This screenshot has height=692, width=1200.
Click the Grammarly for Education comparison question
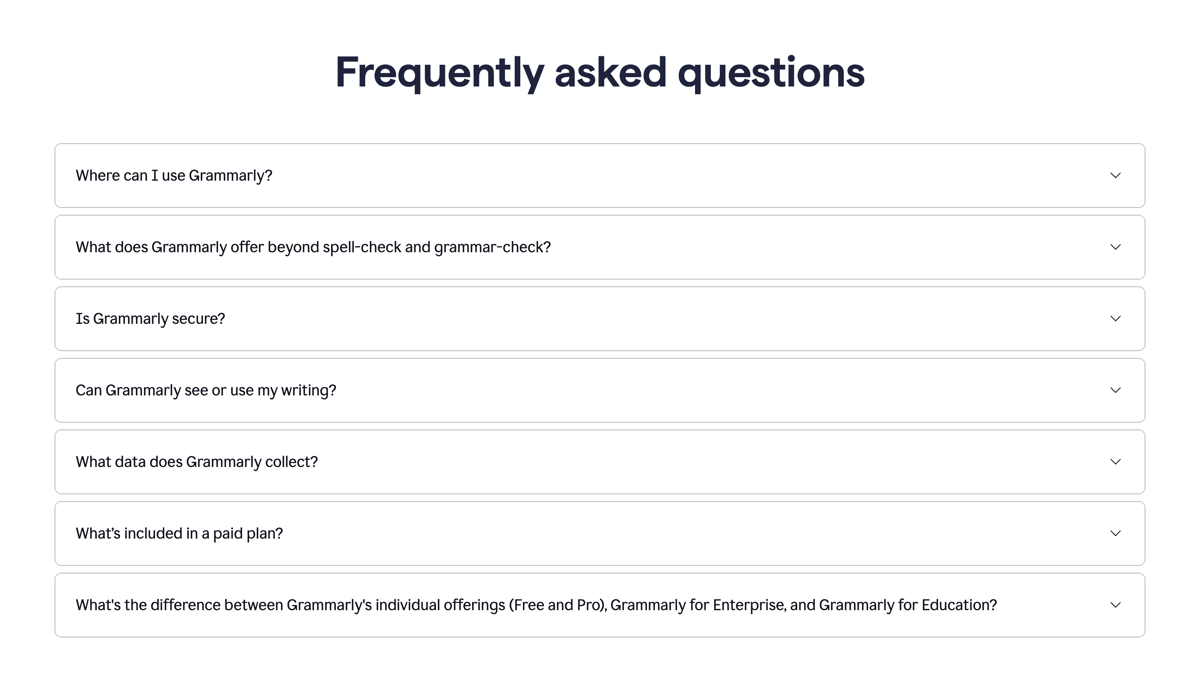pyautogui.click(x=536, y=605)
